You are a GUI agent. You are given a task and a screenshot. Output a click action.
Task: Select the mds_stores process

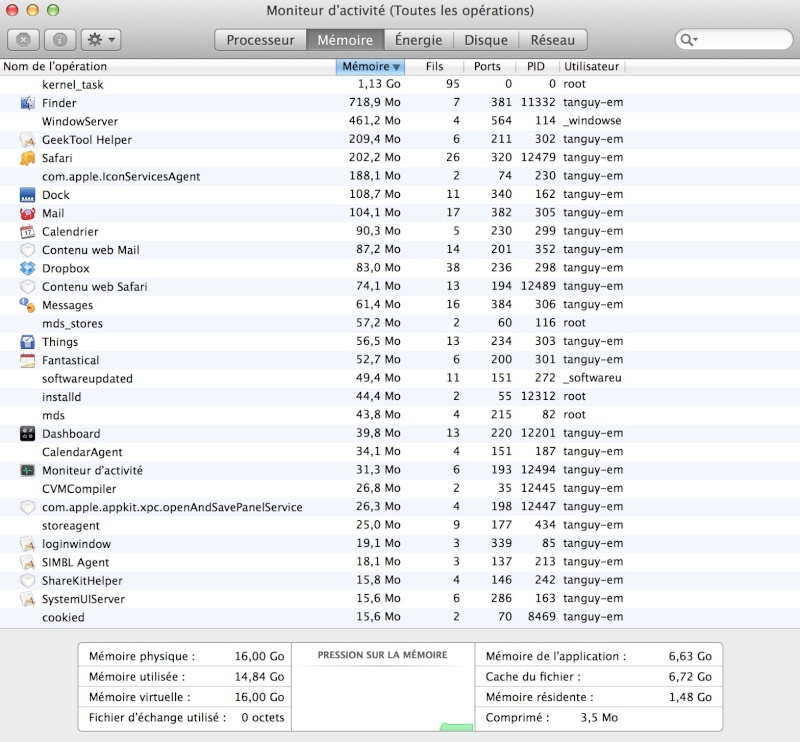pos(400,324)
